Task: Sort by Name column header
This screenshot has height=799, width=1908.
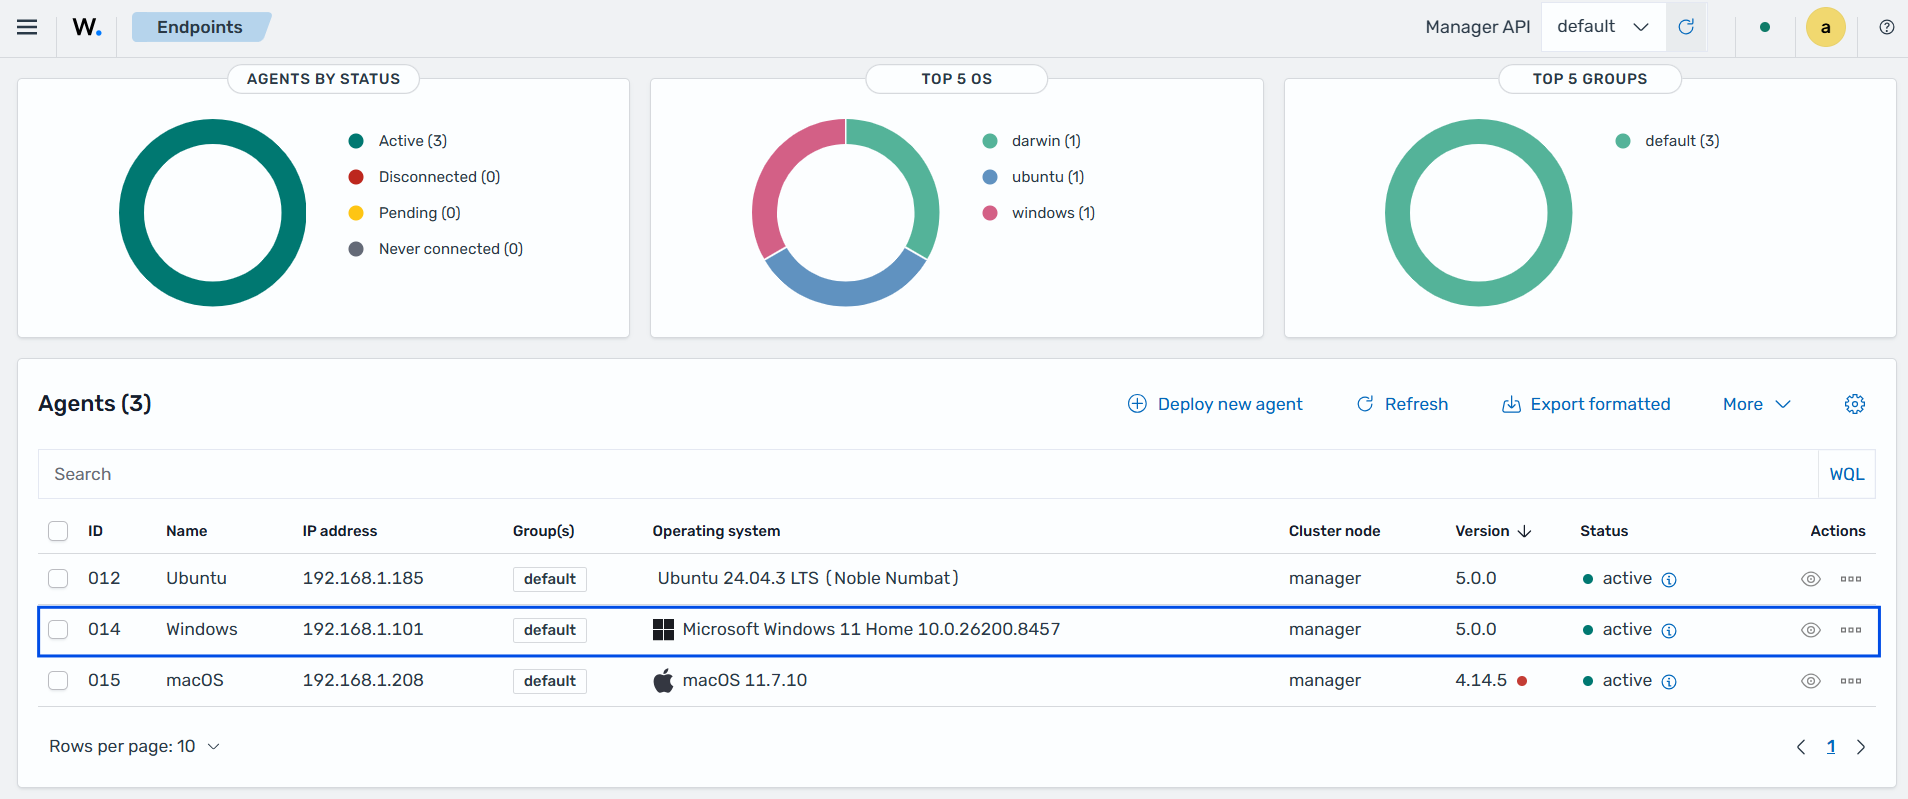Action: [x=187, y=531]
